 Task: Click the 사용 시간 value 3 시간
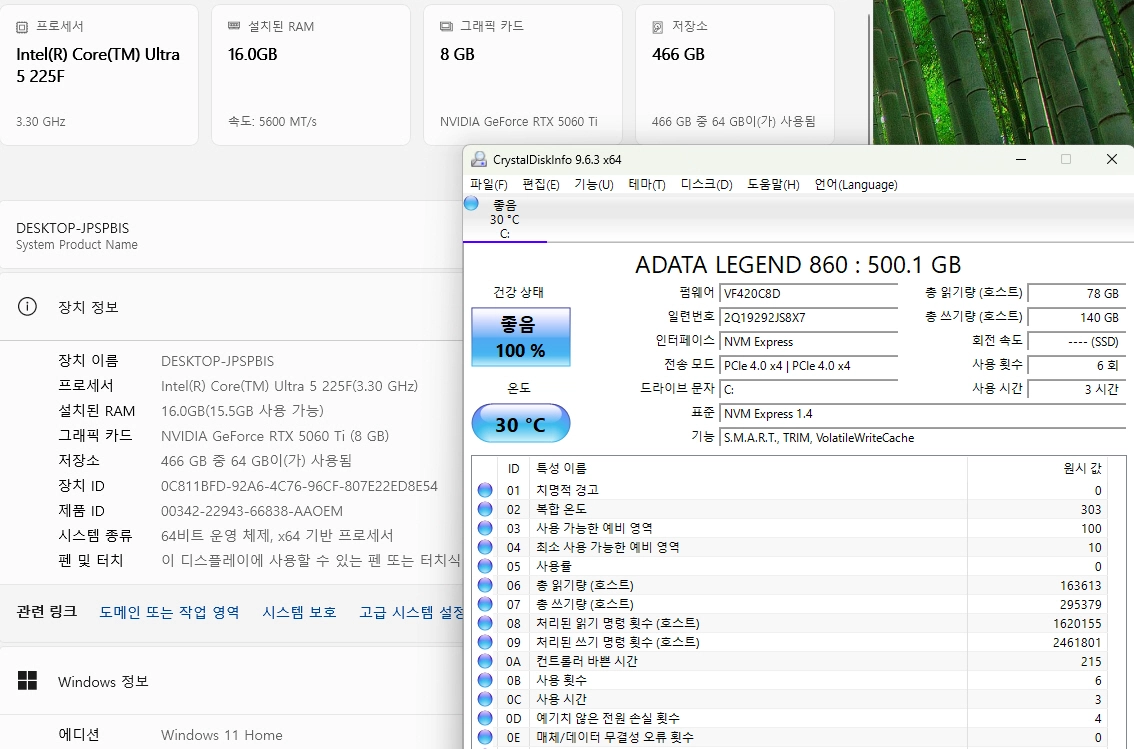click(x=1076, y=389)
